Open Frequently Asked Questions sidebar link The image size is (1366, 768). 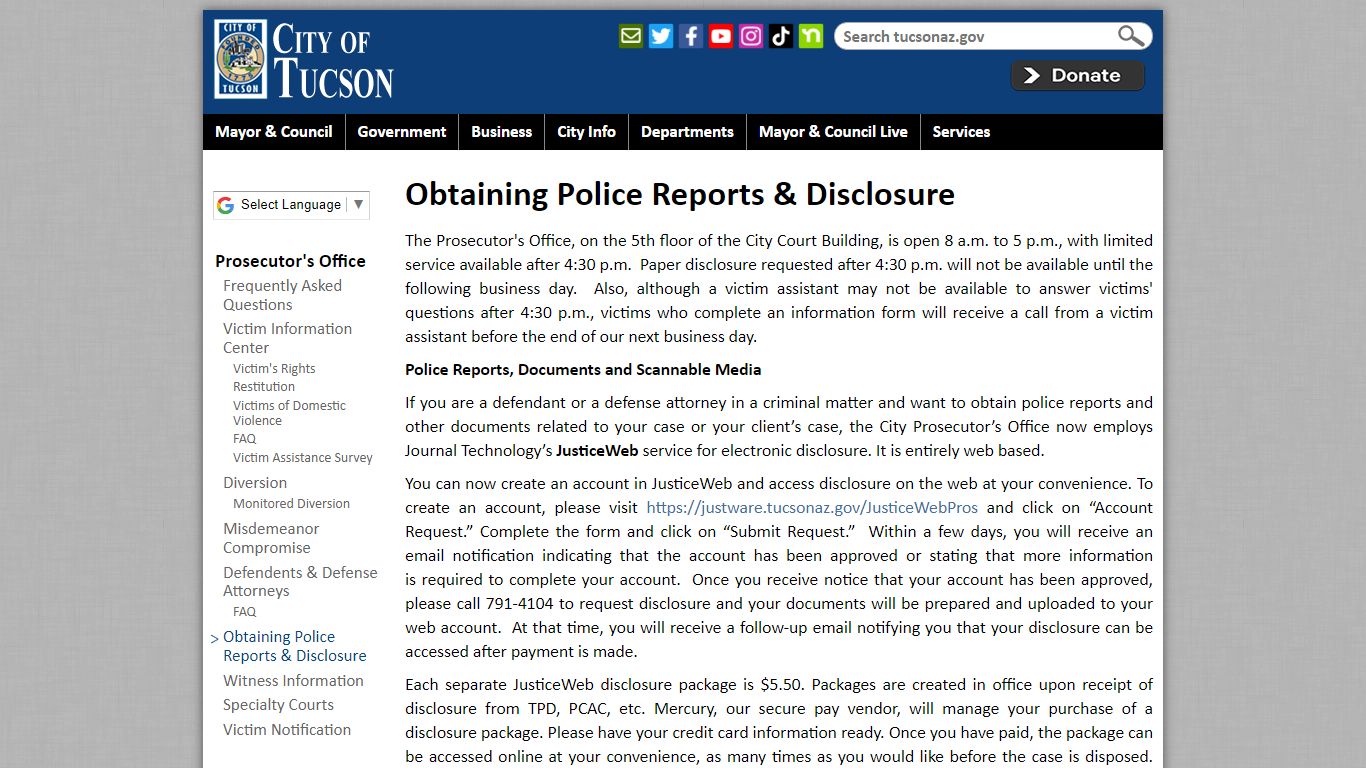point(282,295)
